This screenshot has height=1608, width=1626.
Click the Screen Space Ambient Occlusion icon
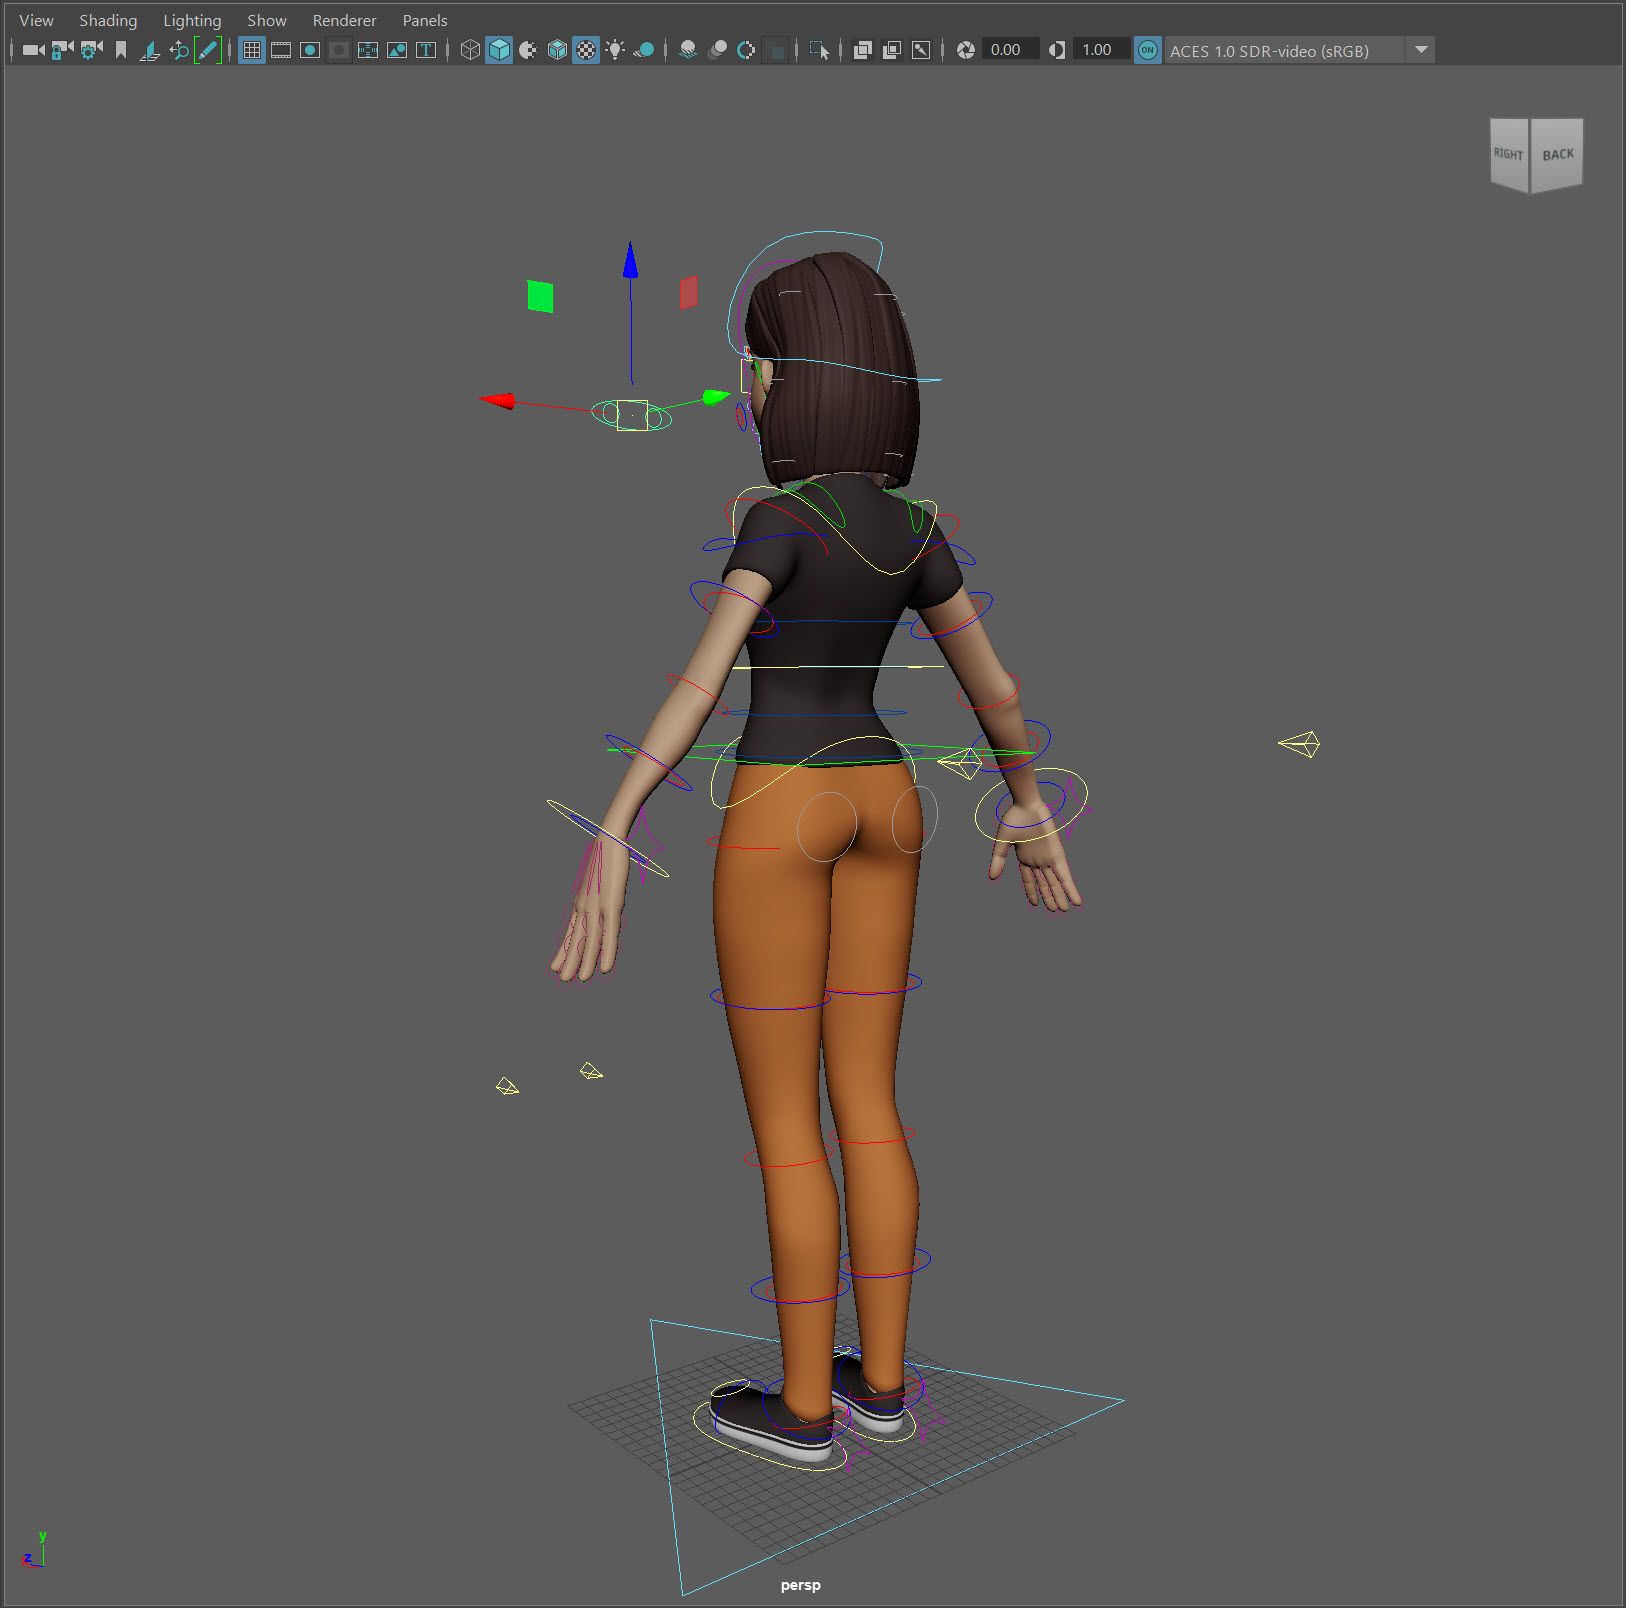(x=688, y=50)
